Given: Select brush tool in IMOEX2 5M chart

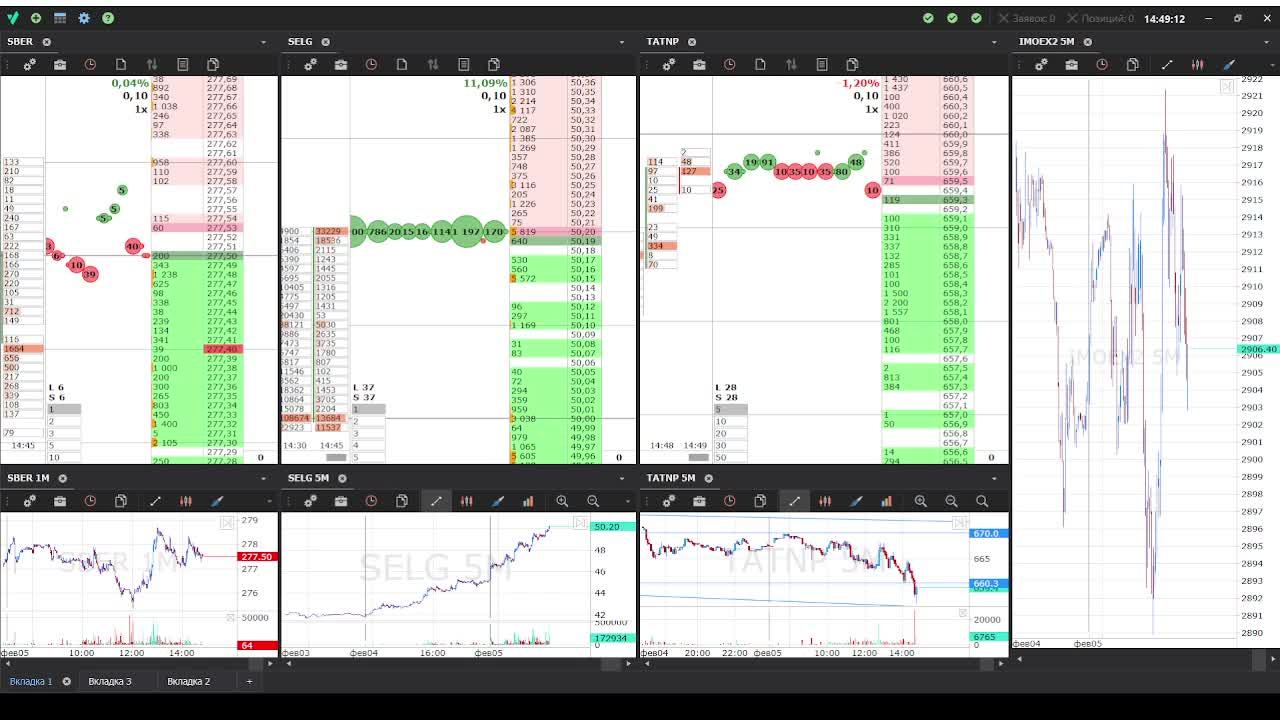Looking at the screenshot, I should pos(1229,64).
